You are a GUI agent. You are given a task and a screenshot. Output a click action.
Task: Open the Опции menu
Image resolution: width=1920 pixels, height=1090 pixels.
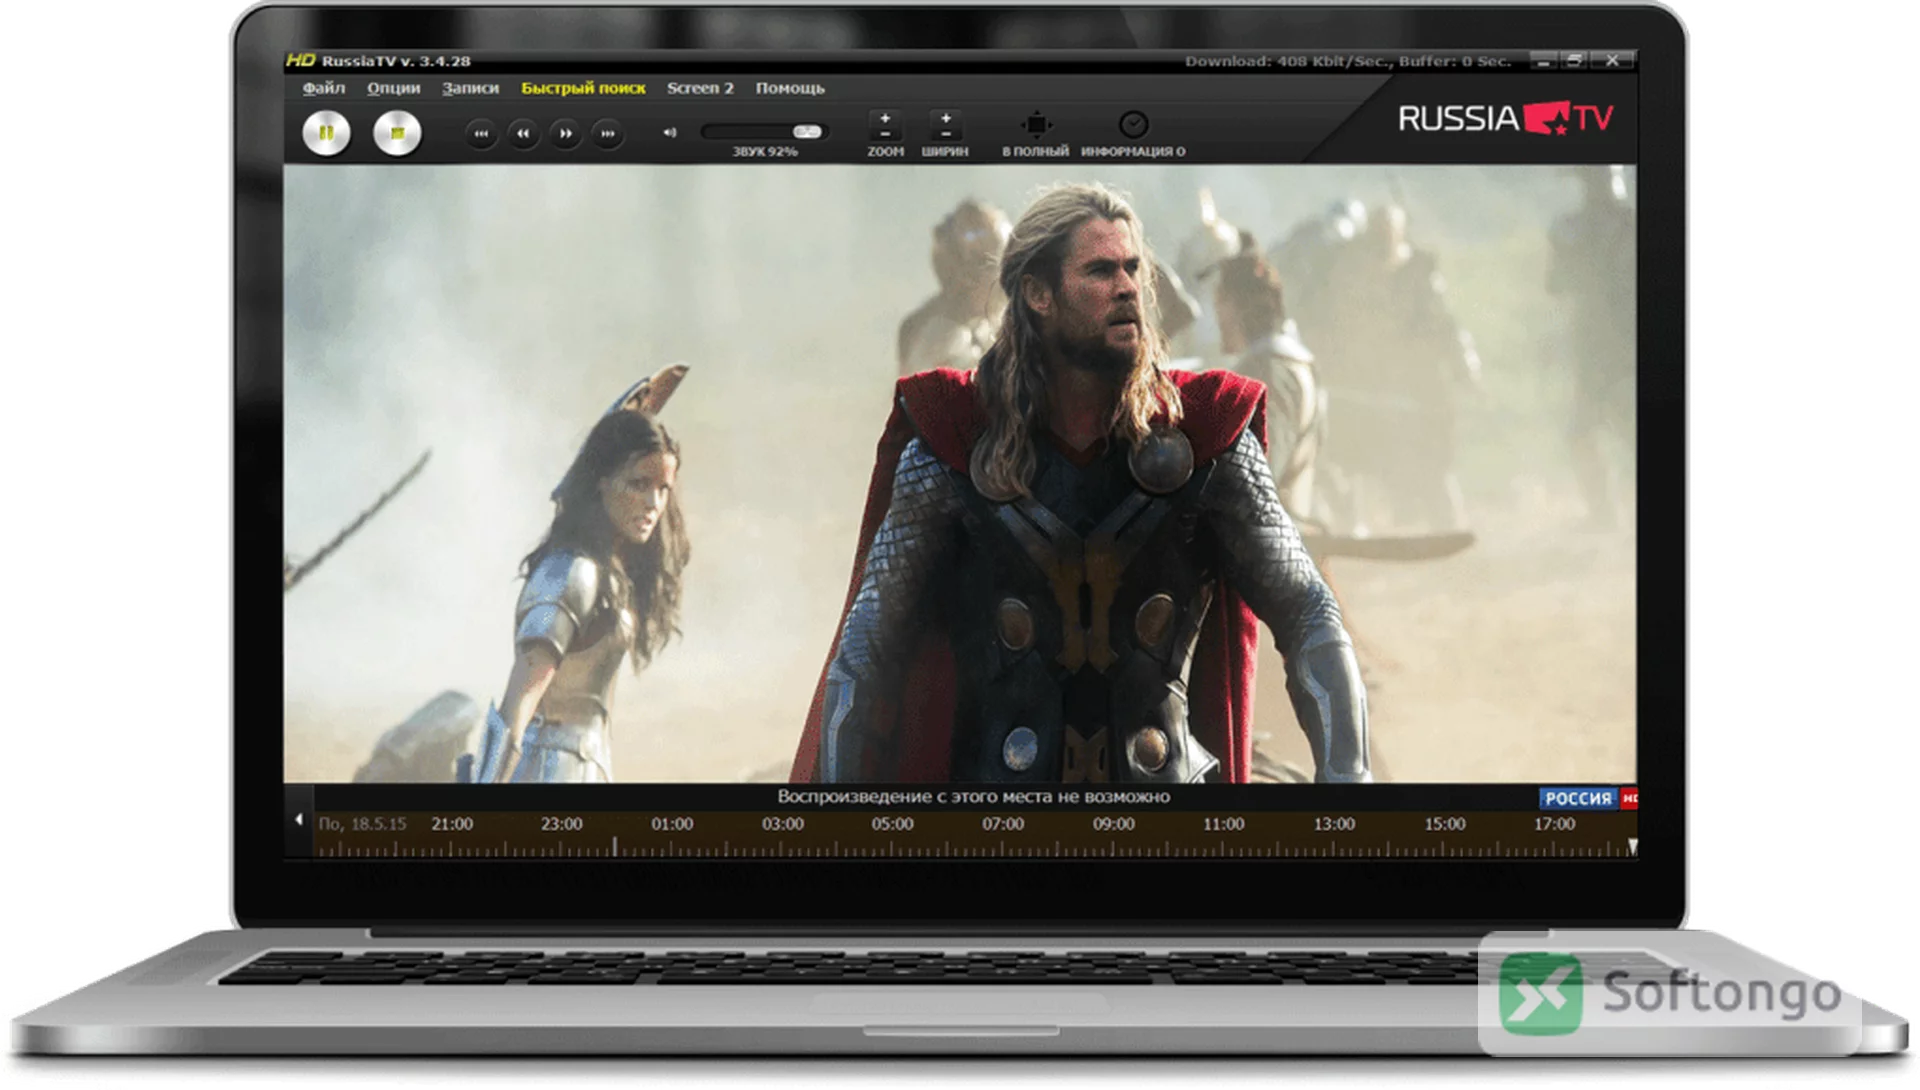tap(393, 88)
